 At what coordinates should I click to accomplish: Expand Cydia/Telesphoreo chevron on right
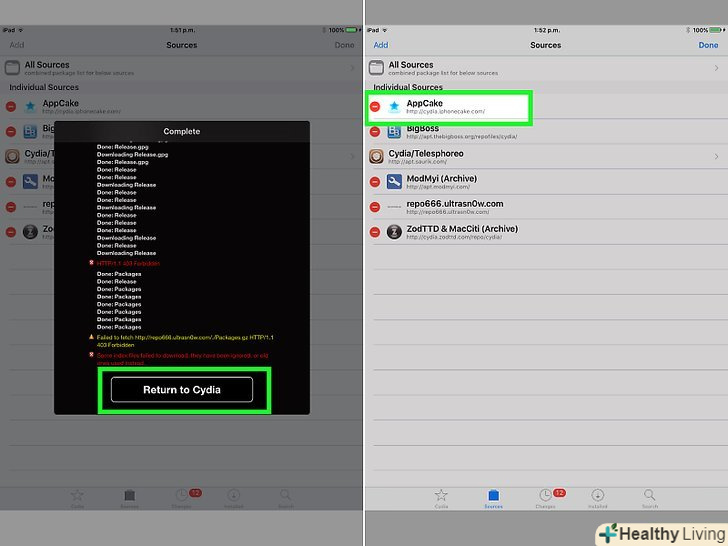click(716, 157)
